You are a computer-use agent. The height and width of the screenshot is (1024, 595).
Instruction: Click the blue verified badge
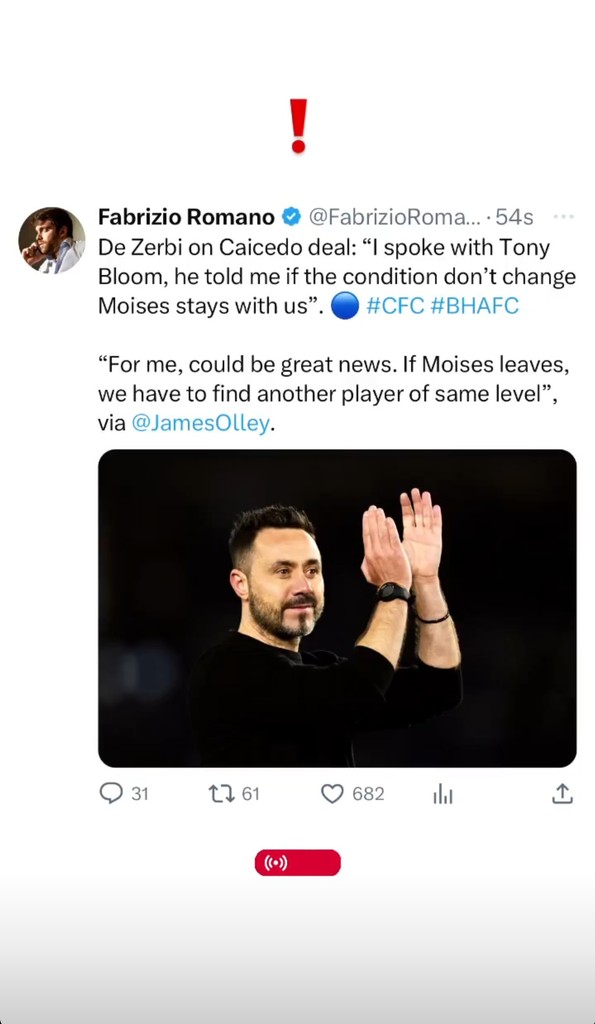(291, 217)
